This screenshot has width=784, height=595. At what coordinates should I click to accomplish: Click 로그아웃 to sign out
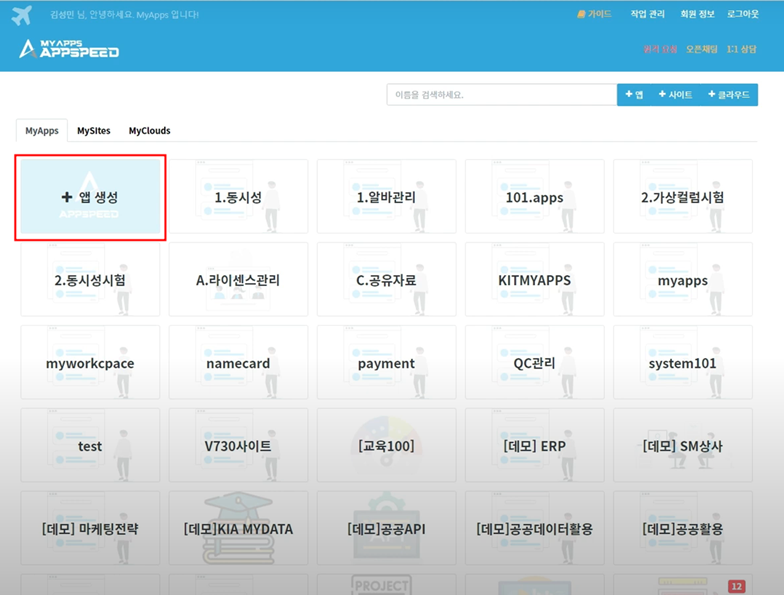click(743, 14)
